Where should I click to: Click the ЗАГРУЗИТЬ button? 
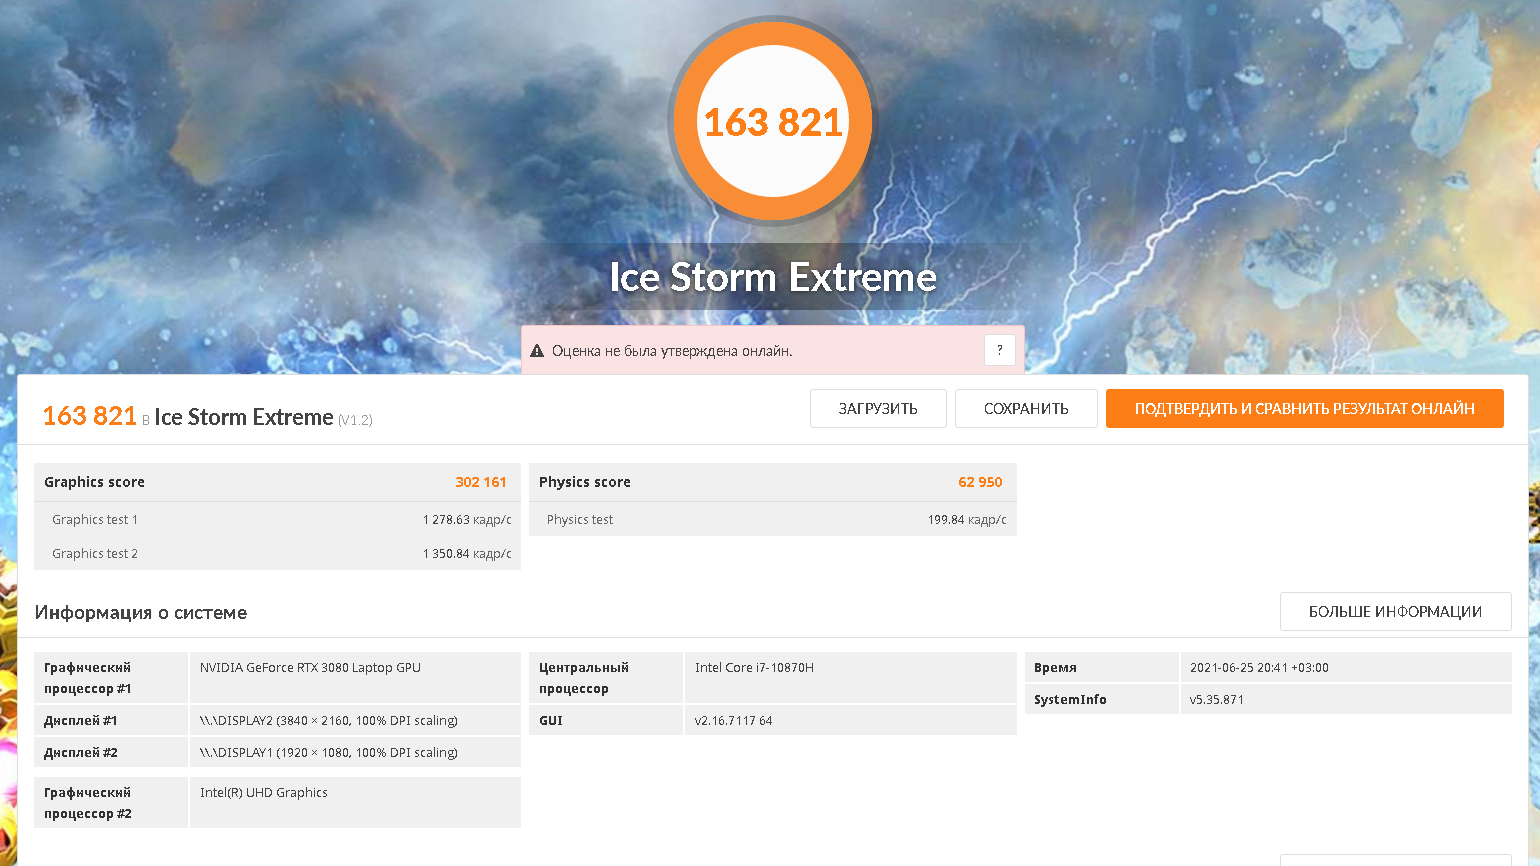[878, 408]
